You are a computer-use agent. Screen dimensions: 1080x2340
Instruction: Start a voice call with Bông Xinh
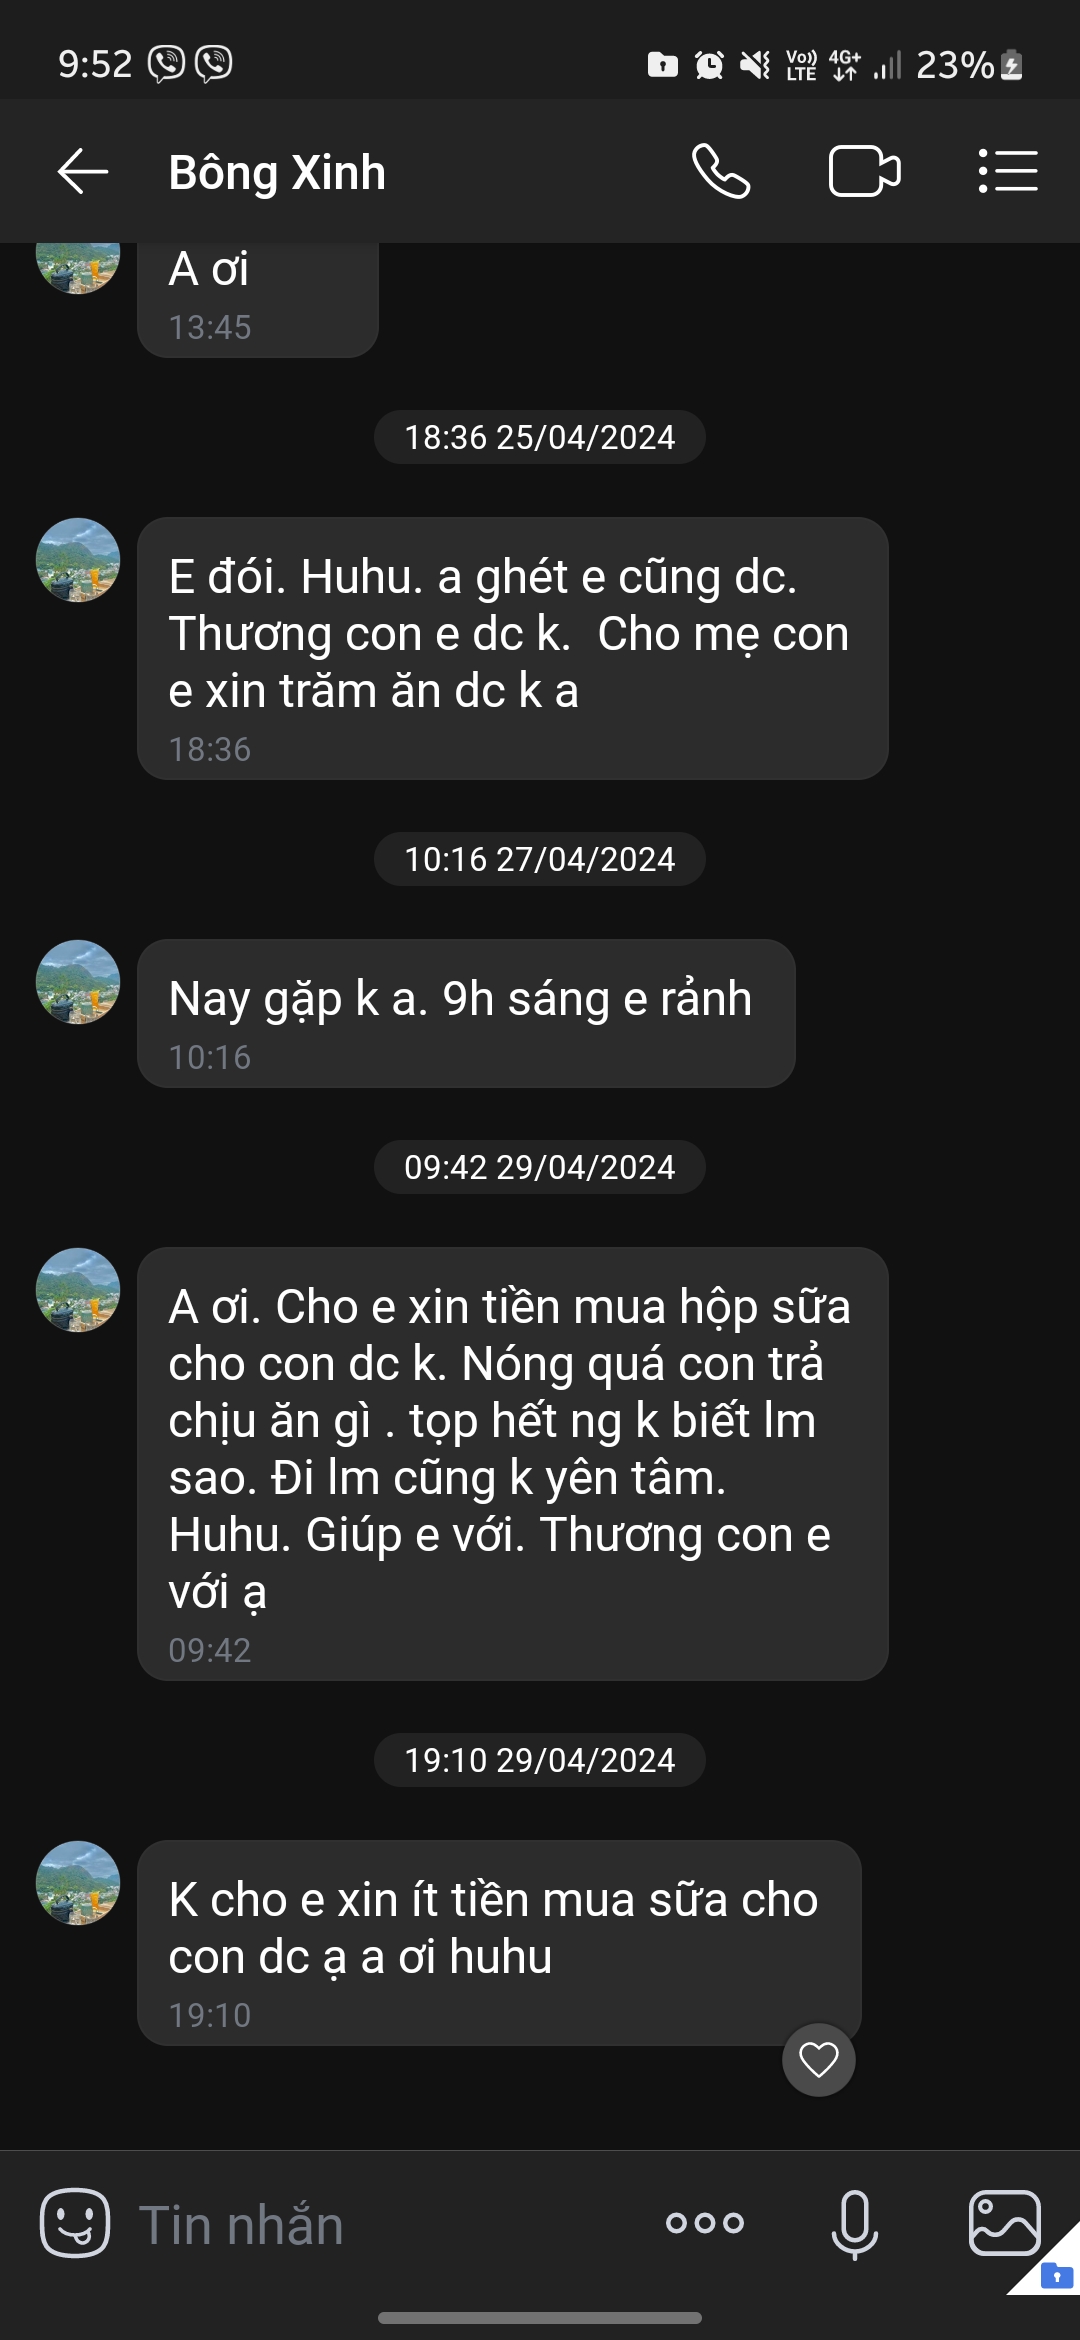[x=721, y=171]
